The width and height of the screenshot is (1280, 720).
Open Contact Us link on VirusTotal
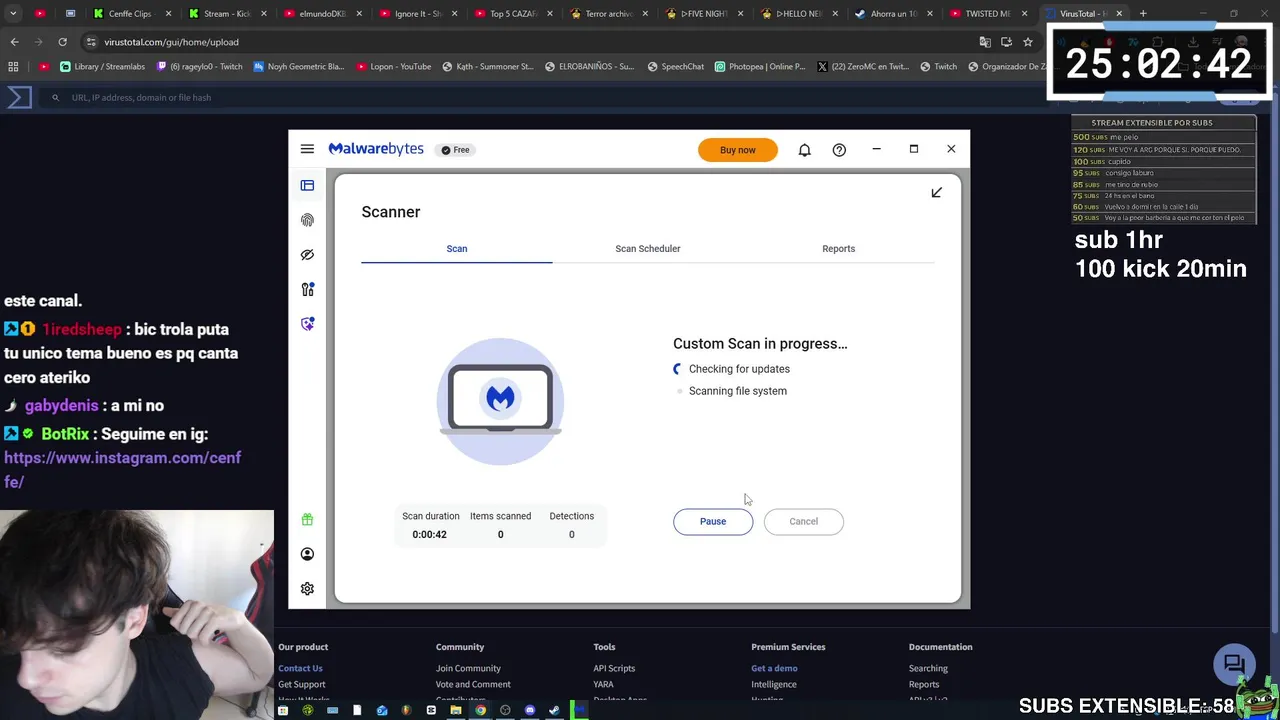coord(300,668)
